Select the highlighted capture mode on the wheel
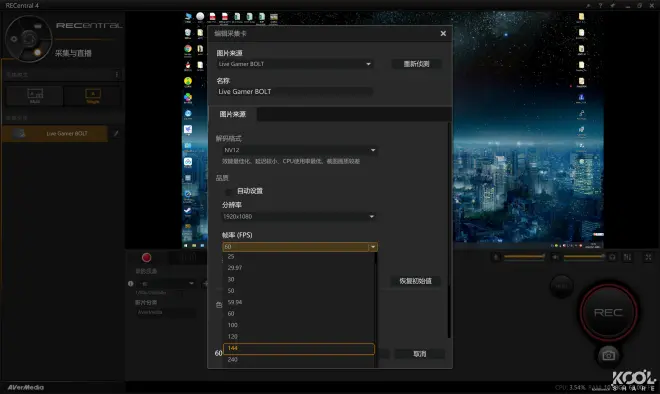 coord(37,52)
